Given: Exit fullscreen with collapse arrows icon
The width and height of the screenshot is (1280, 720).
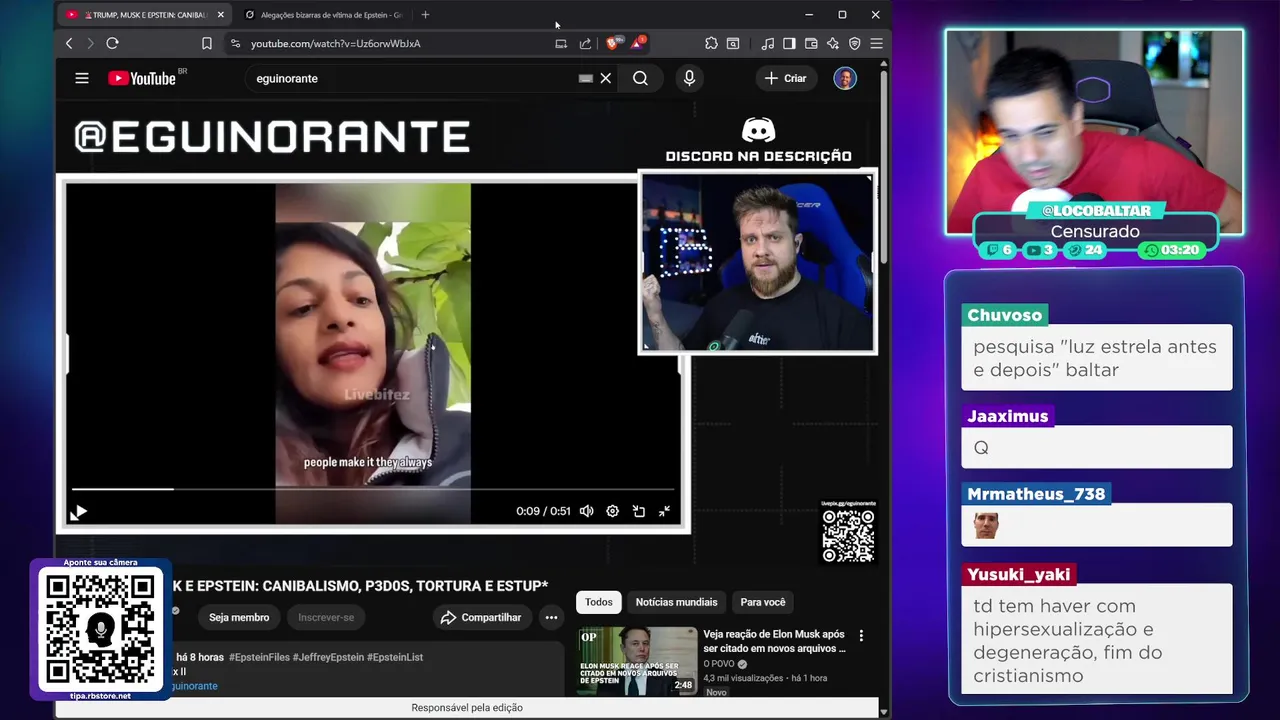Looking at the screenshot, I should 664,511.
